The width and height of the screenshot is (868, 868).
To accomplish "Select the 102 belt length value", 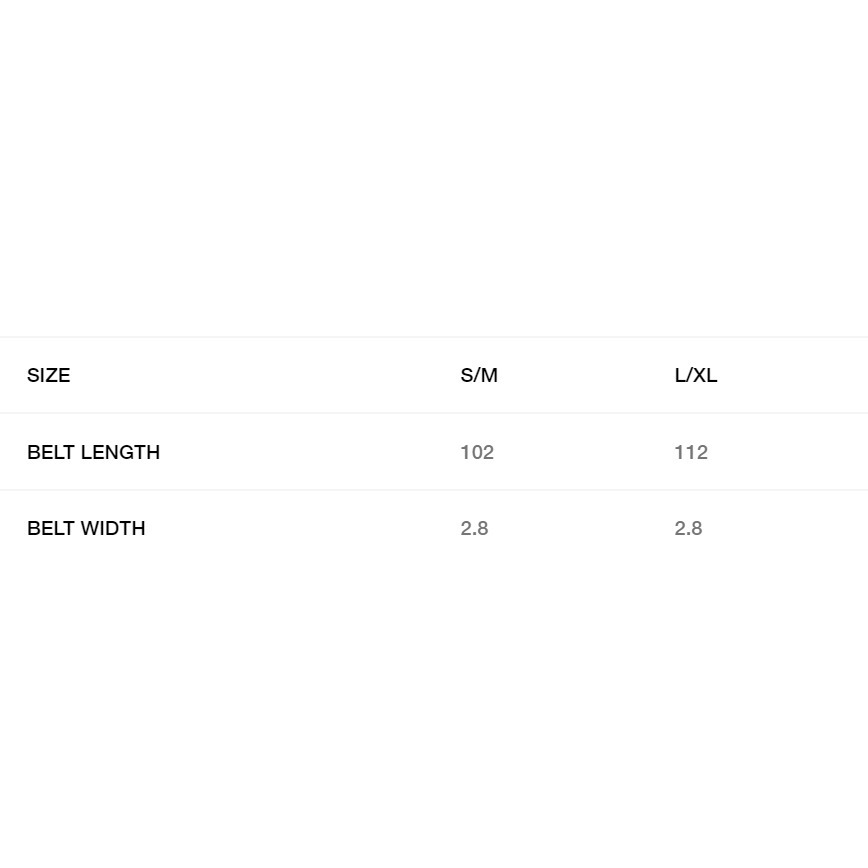I will pos(477,452).
